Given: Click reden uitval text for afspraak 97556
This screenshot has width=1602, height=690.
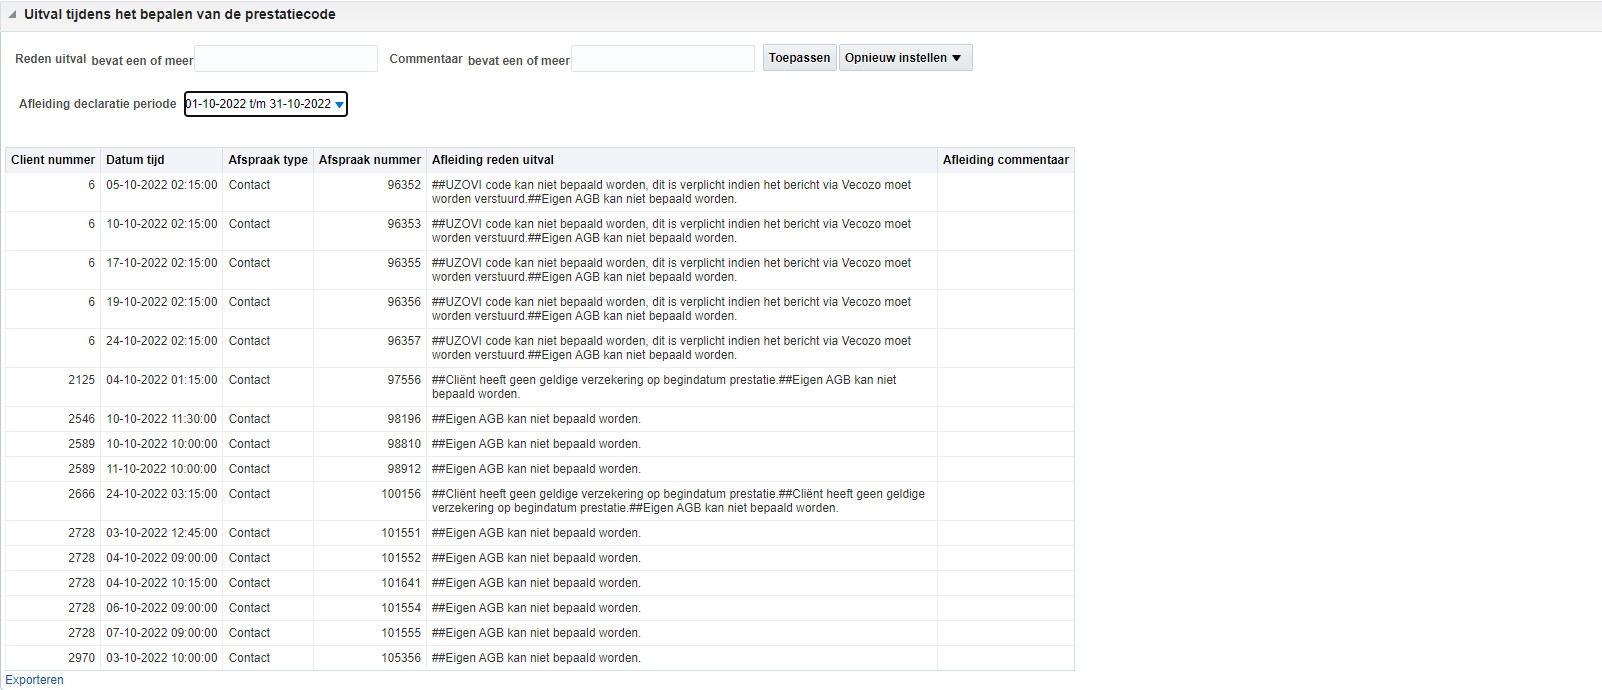Looking at the screenshot, I should coord(664,387).
